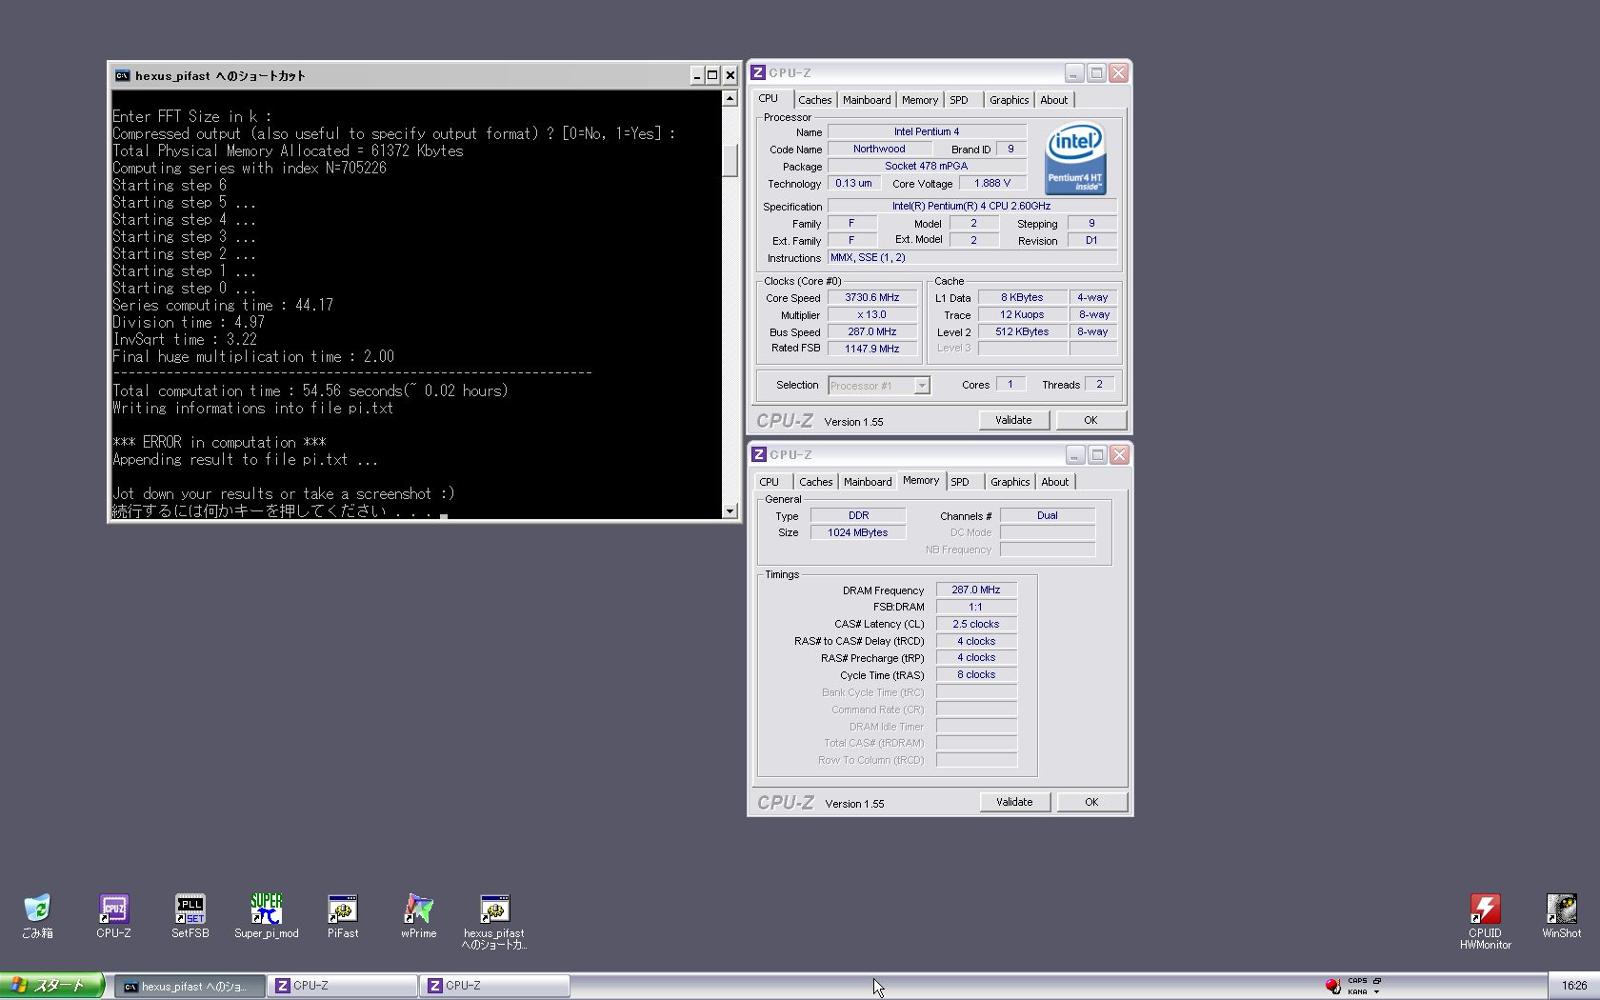Screen dimensions: 1600x1000
Task: Launch the CPU-Z desktop shortcut
Action: (x=113, y=916)
